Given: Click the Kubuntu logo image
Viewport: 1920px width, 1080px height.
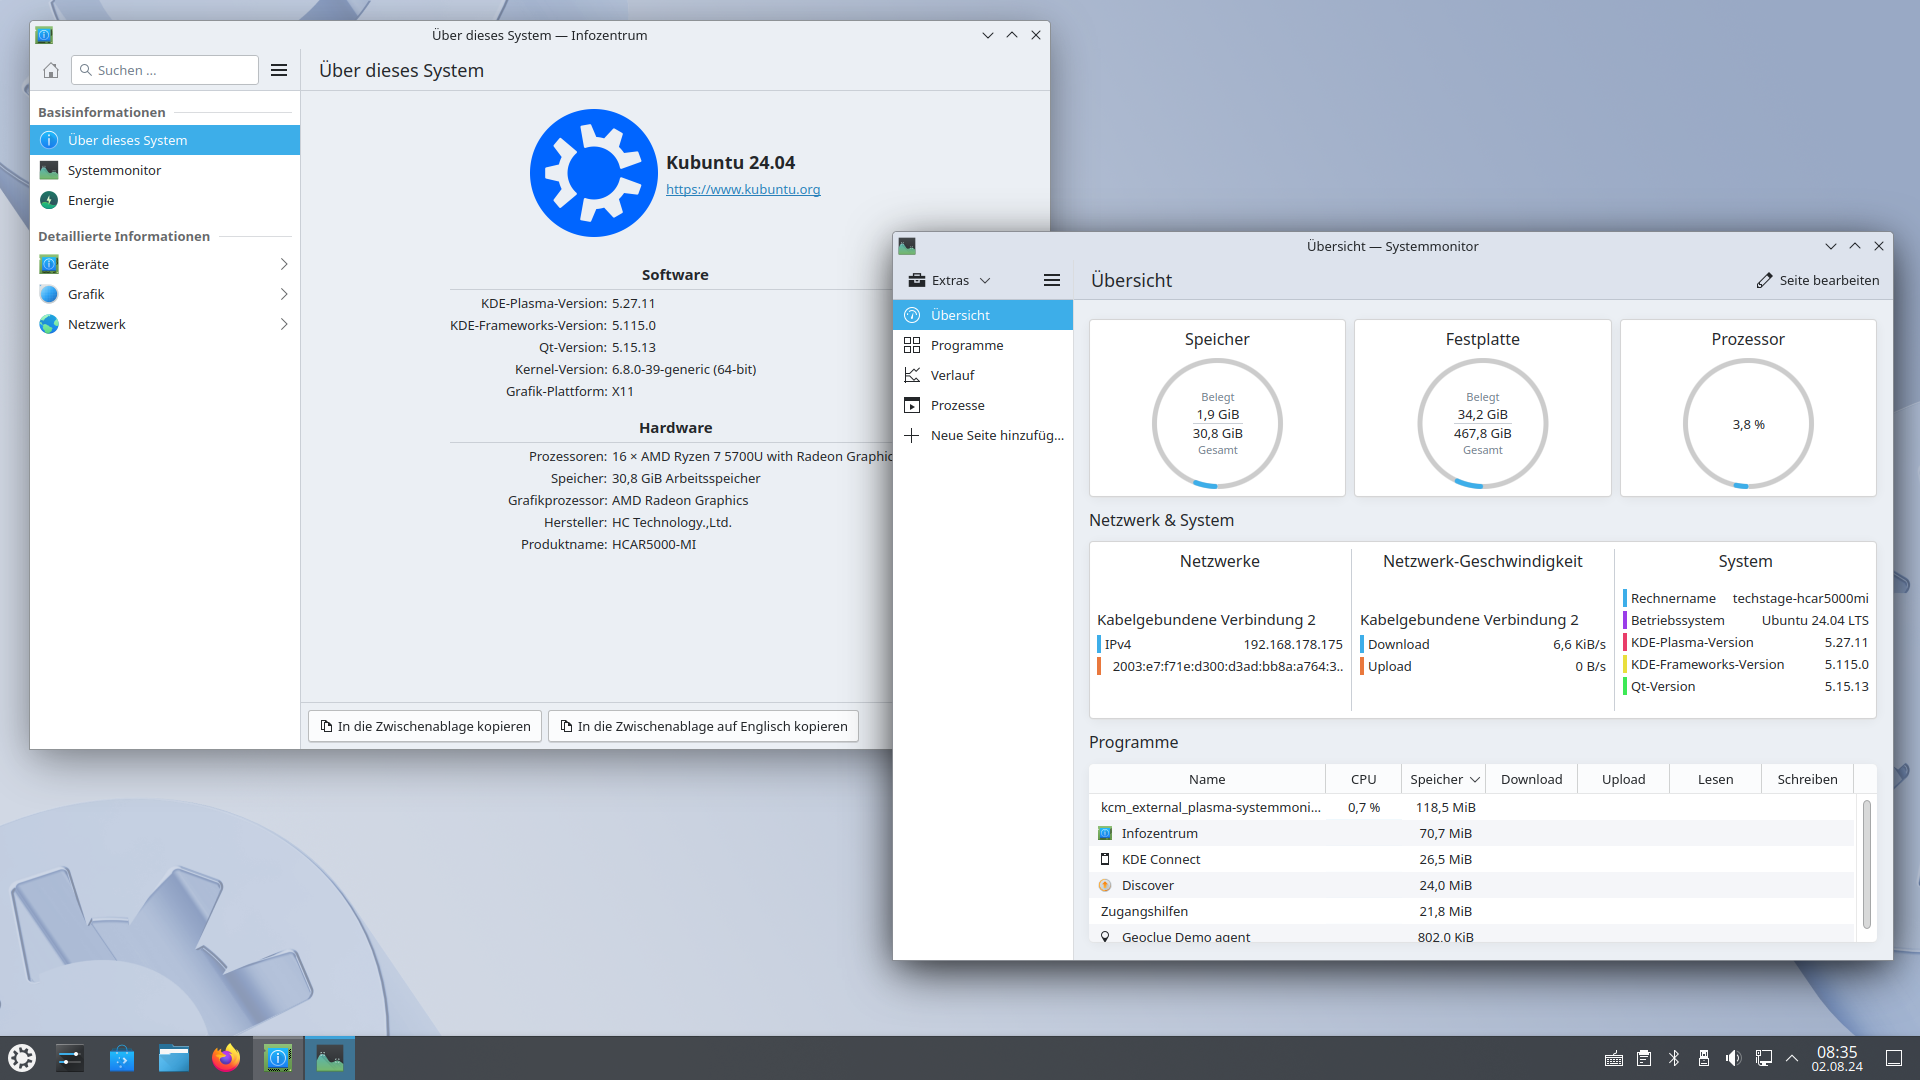Looking at the screenshot, I should pyautogui.click(x=594, y=173).
